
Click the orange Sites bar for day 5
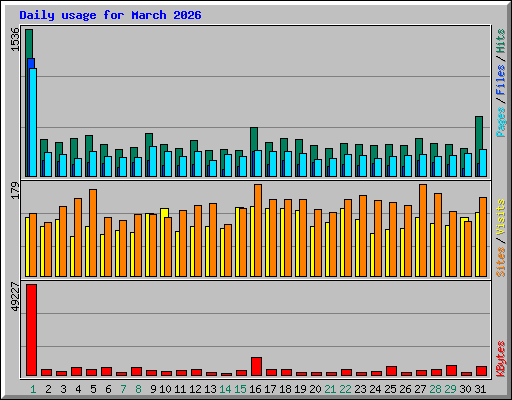pos(93,233)
